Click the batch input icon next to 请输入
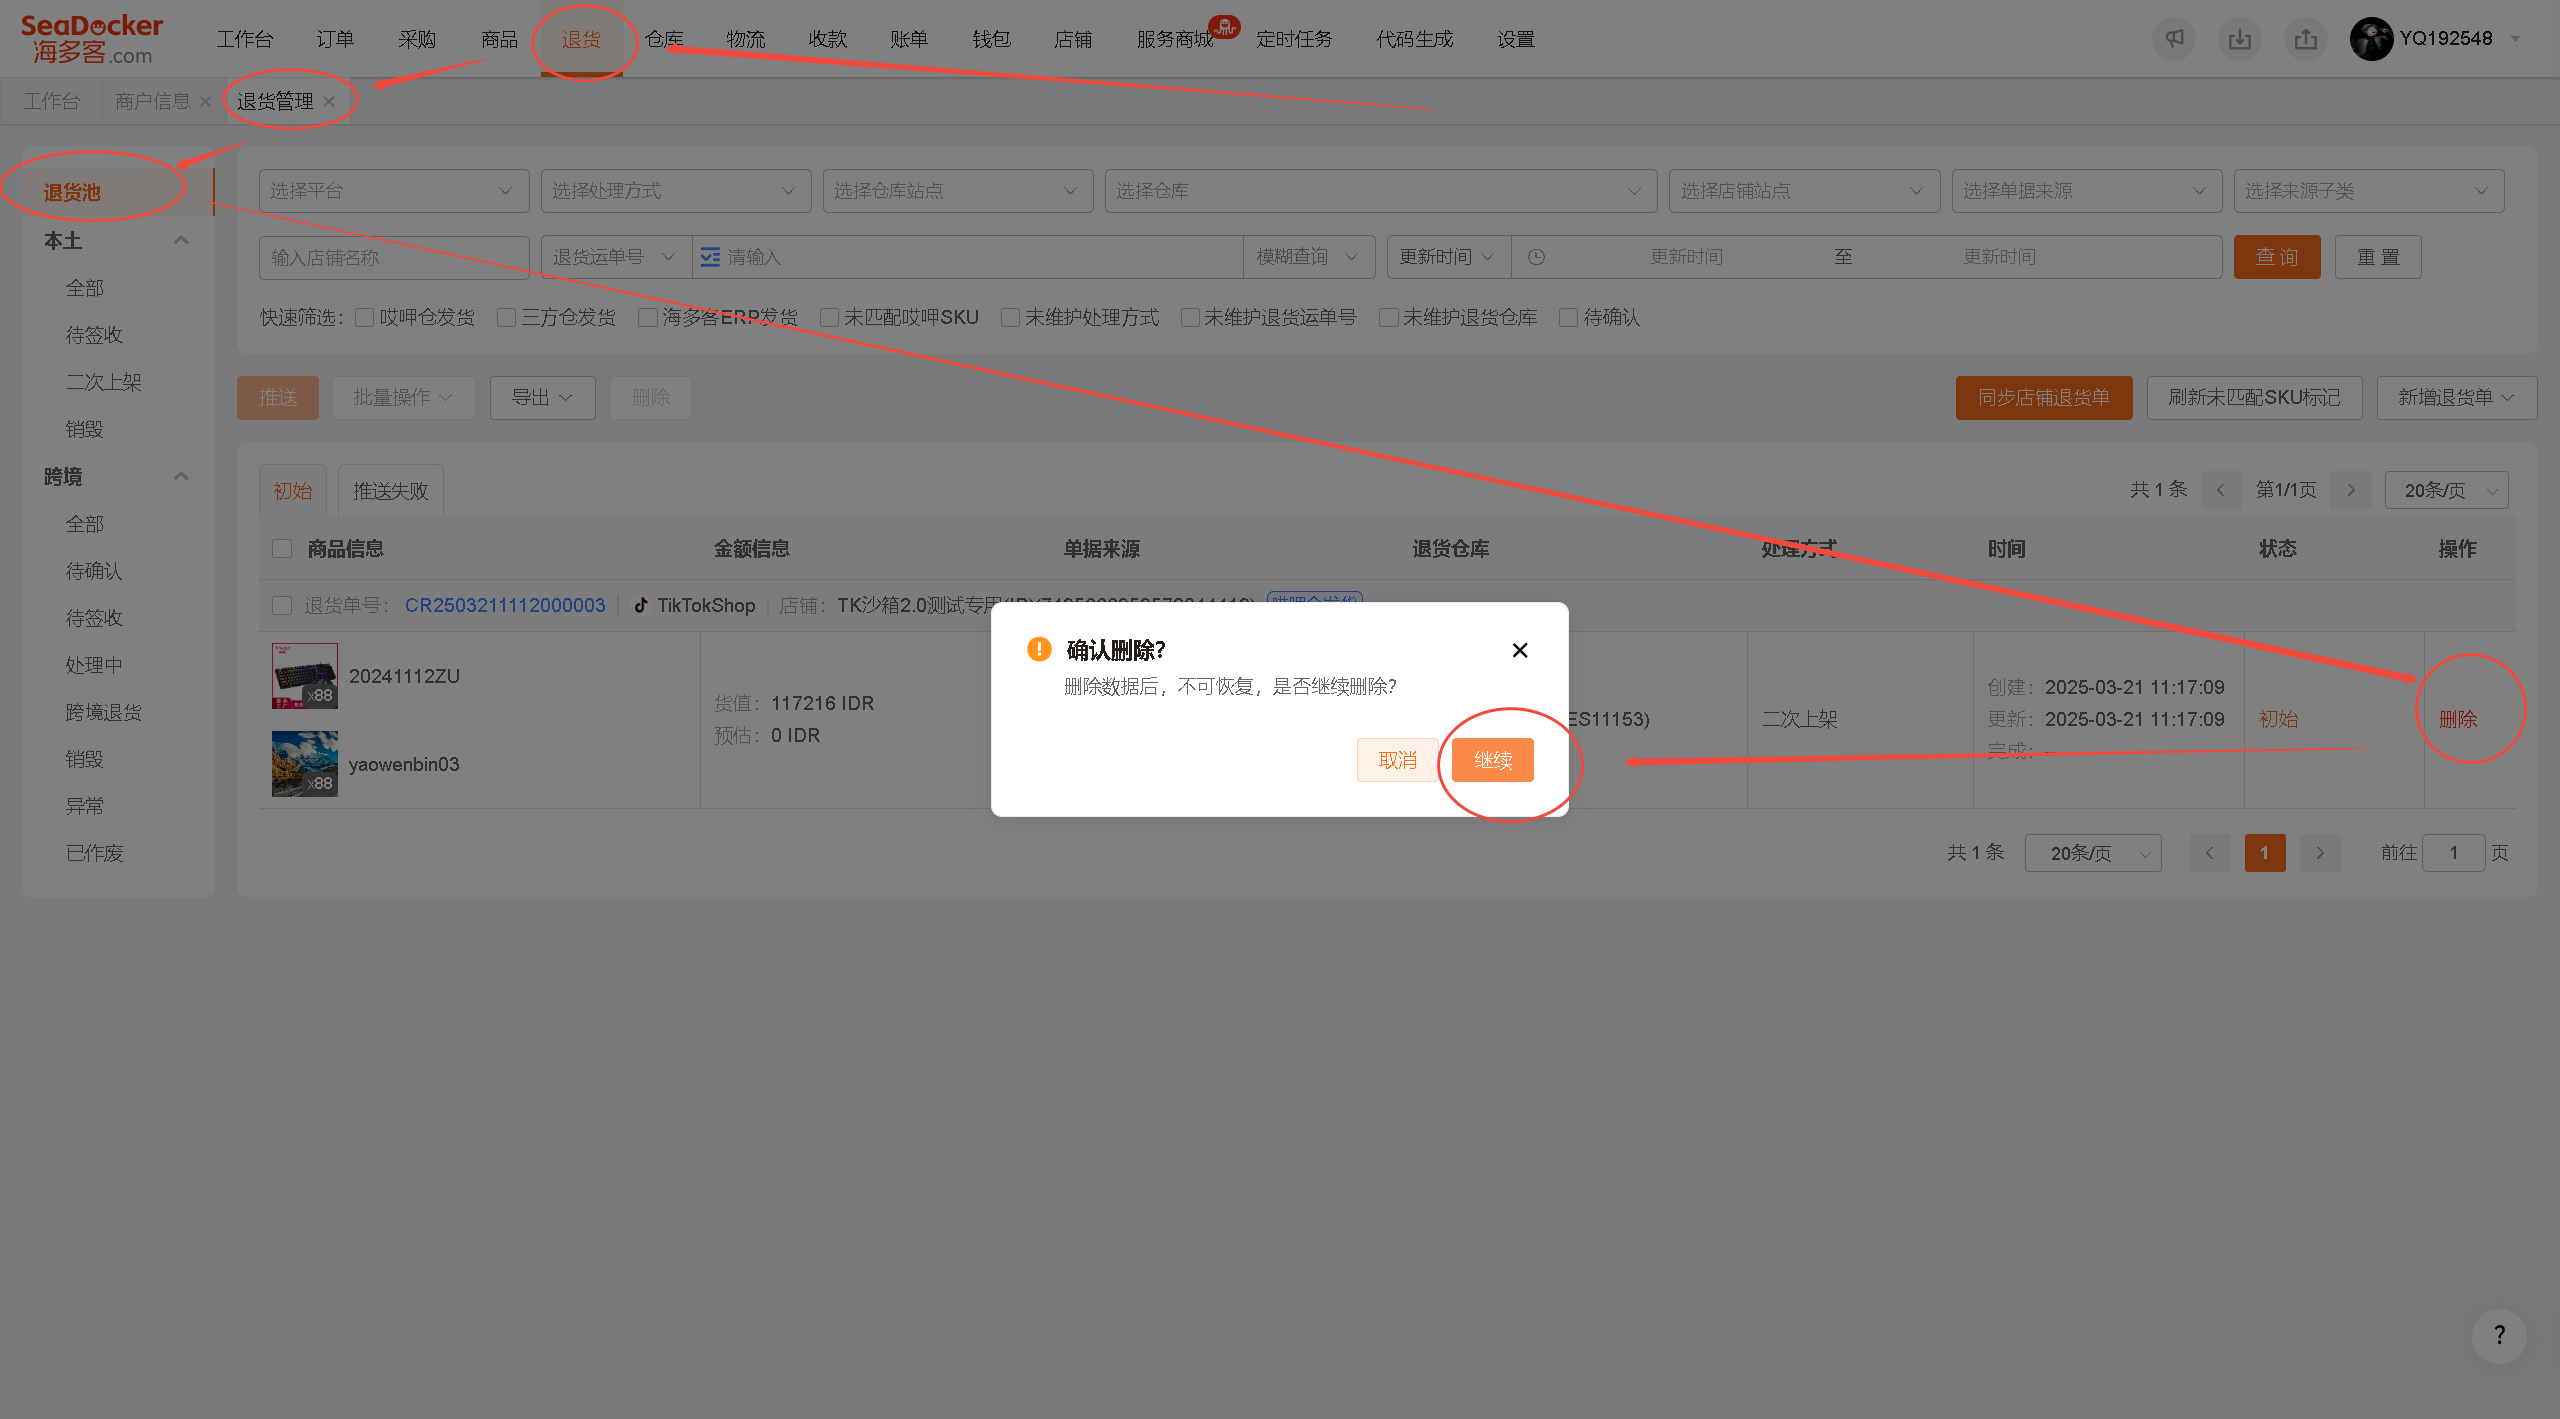 (x=710, y=257)
